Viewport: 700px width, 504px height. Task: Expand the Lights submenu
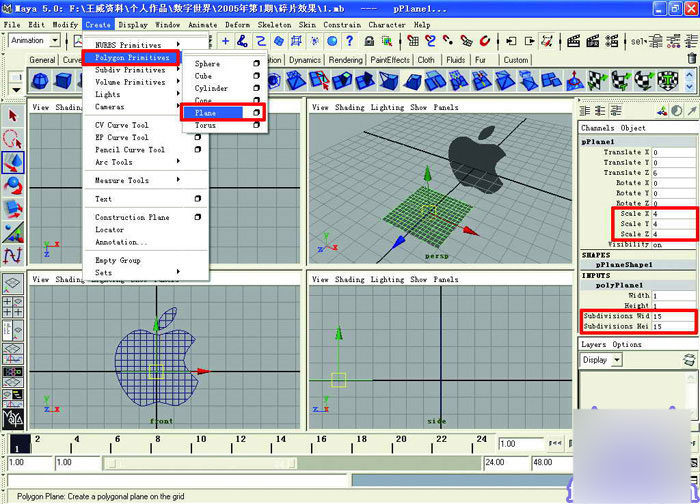coord(178,94)
